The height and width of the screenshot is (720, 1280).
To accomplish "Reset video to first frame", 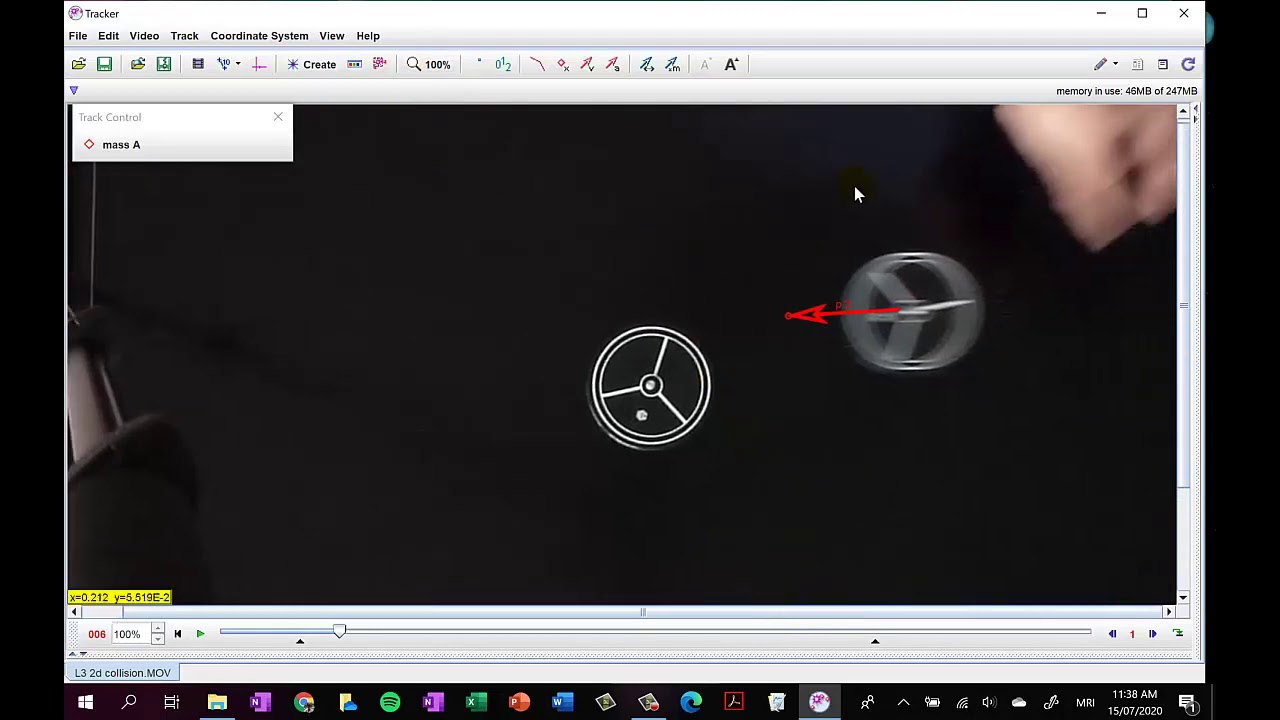I will click(x=178, y=634).
